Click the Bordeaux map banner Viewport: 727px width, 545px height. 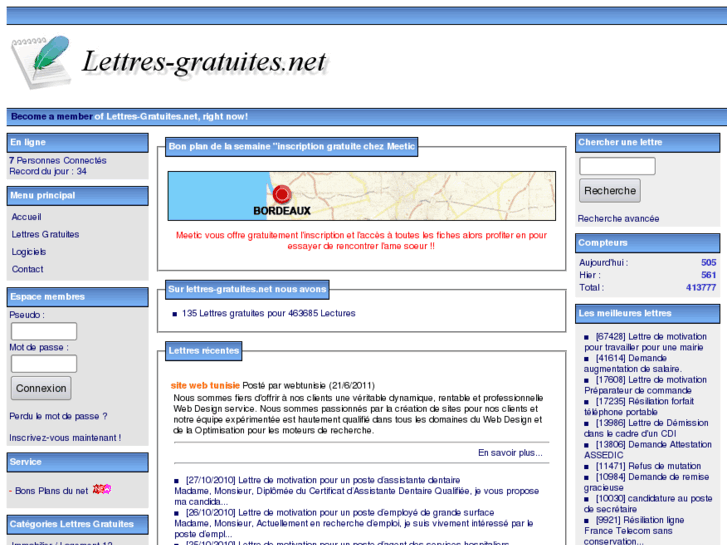tap(362, 196)
